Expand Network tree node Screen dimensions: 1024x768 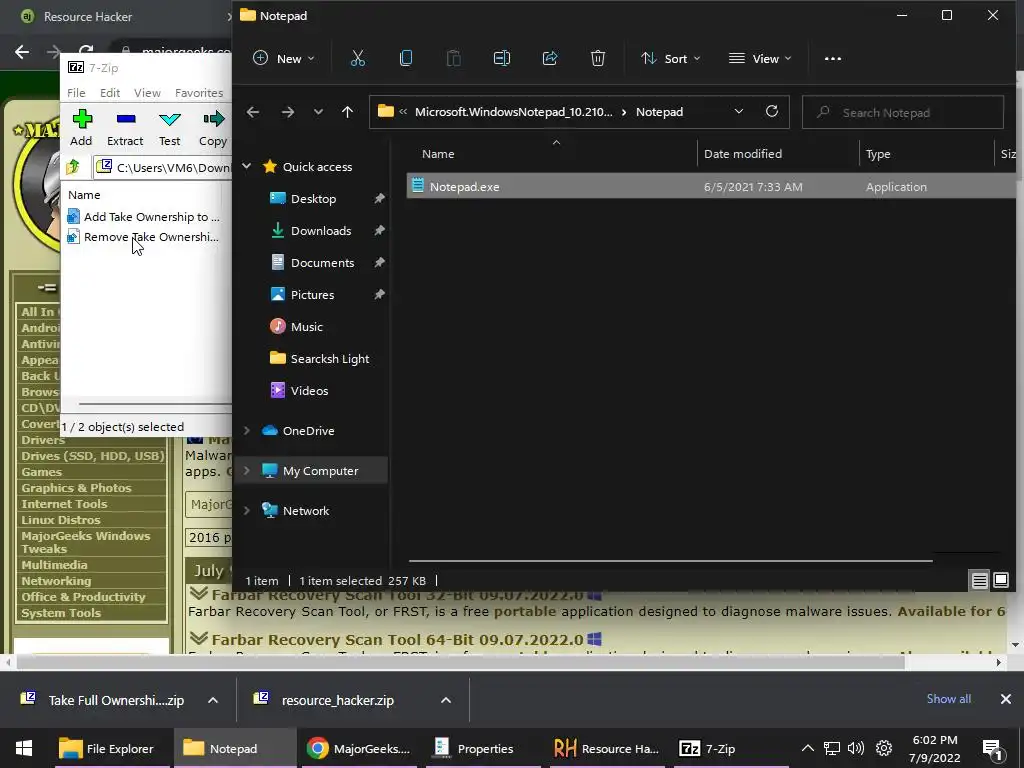pos(247,511)
